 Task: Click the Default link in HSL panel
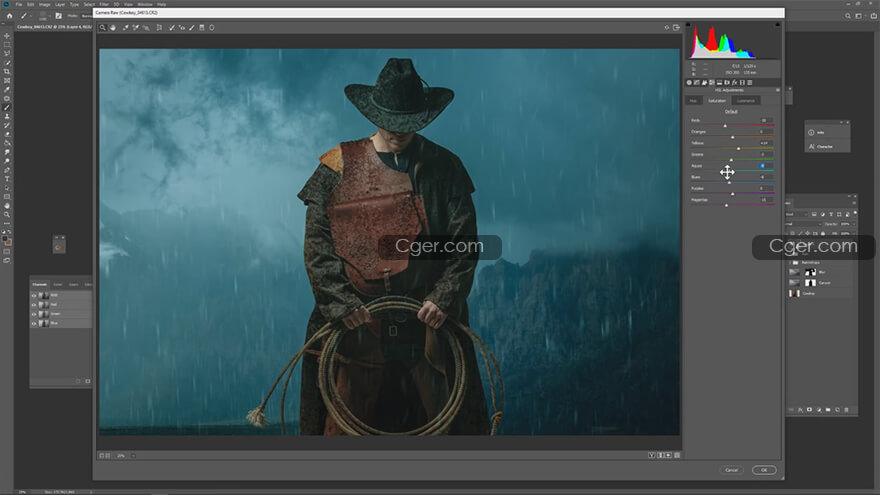[x=731, y=111]
